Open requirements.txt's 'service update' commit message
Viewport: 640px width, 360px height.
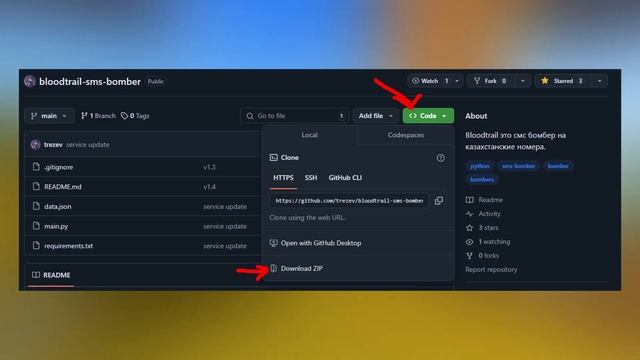click(x=225, y=246)
